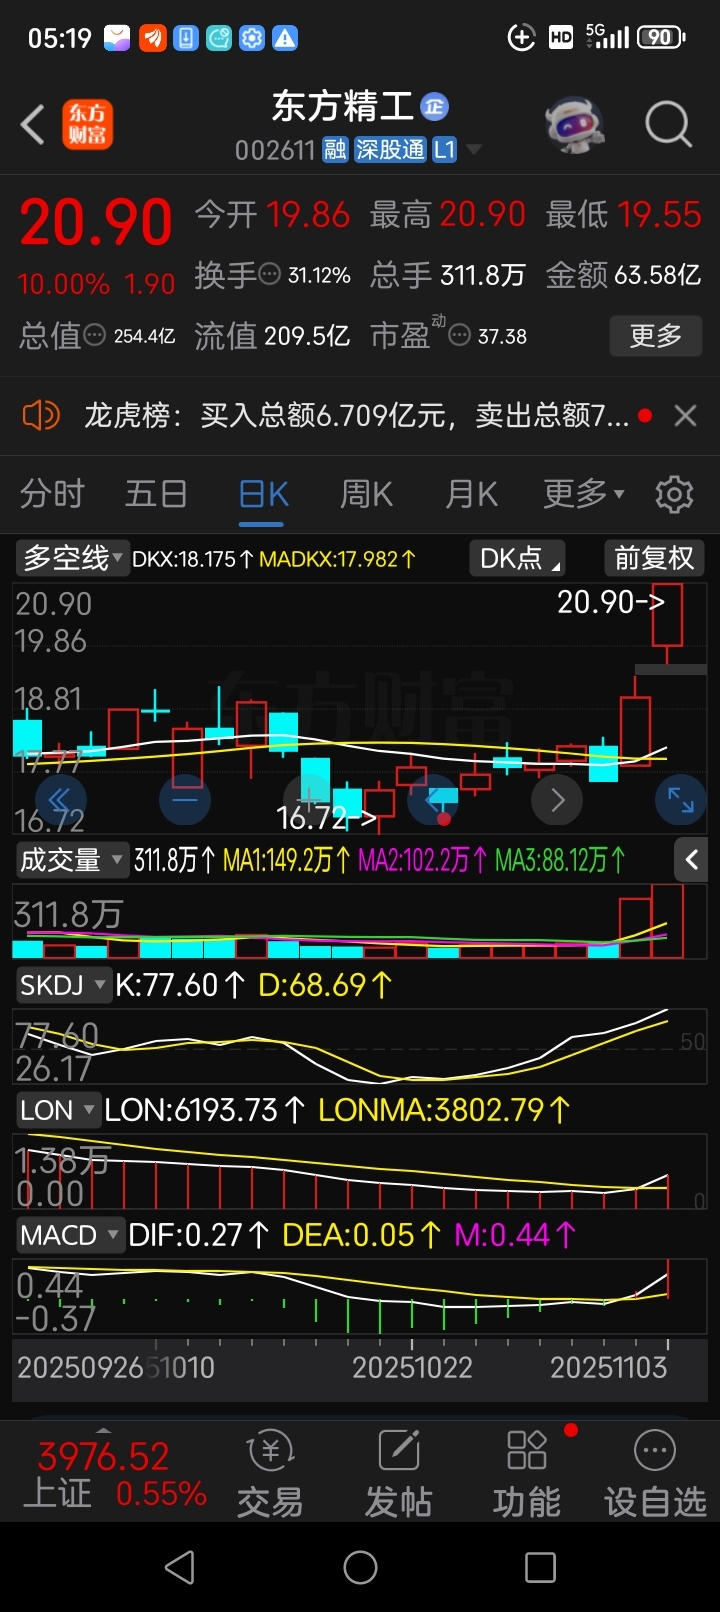Open the robot assistant avatar
The image size is (720, 1612).
pos(574,125)
